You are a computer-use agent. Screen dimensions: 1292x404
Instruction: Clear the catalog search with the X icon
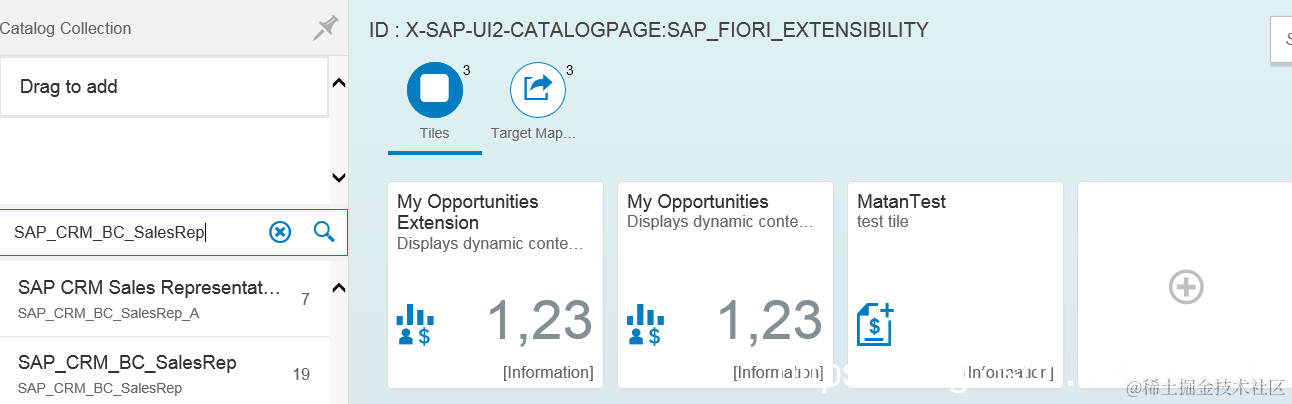(280, 232)
